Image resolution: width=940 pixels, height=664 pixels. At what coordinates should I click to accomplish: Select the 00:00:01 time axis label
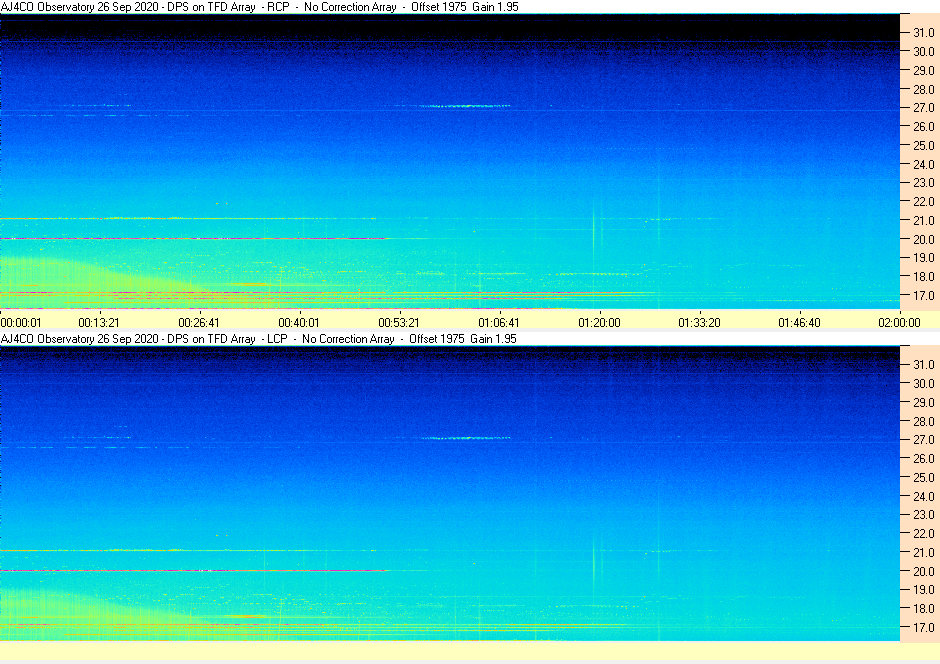pyautogui.click(x=21, y=322)
